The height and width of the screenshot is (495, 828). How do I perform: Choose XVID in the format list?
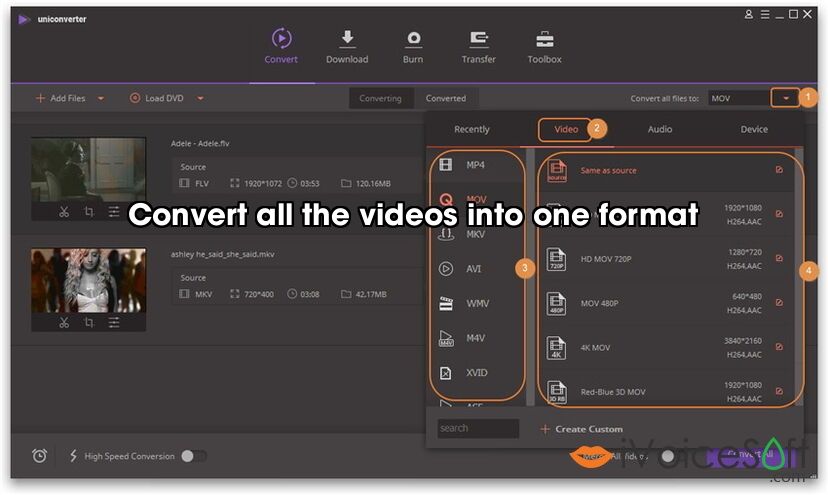476,373
